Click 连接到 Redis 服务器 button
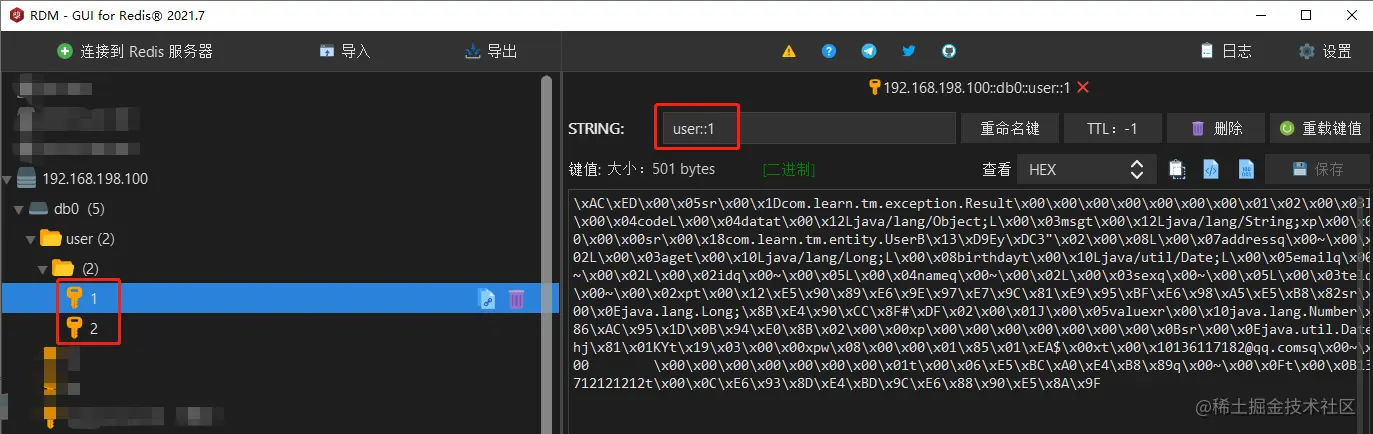Screen dimensions: 1373x434 click(x=135, y=51)
